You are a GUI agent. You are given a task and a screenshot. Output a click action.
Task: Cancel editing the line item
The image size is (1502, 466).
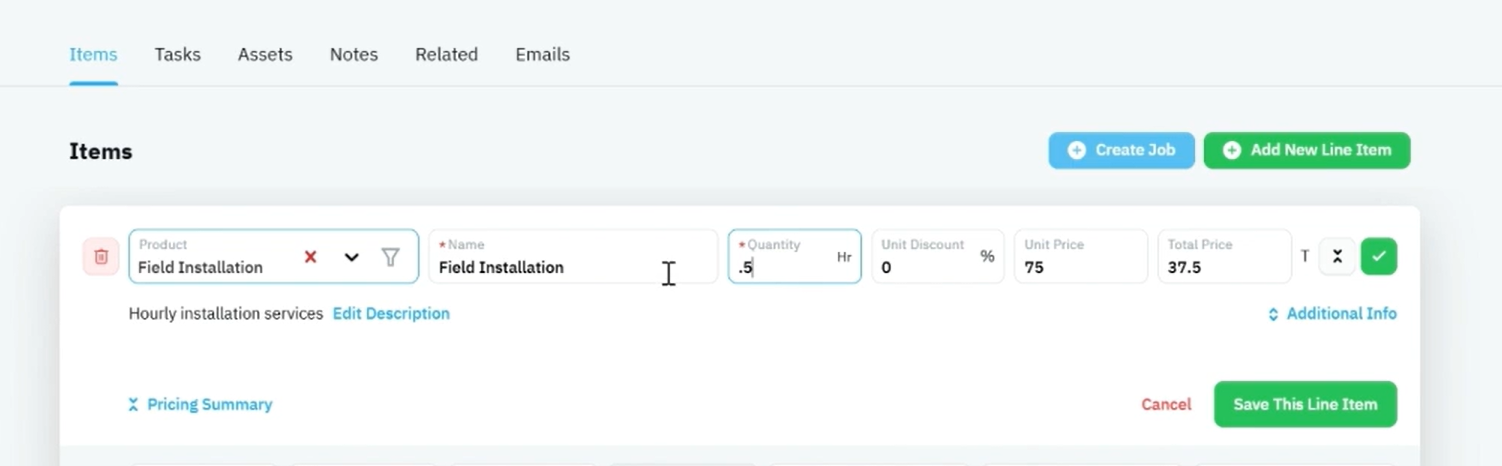pyautogui.click(x=1166, y=405)
